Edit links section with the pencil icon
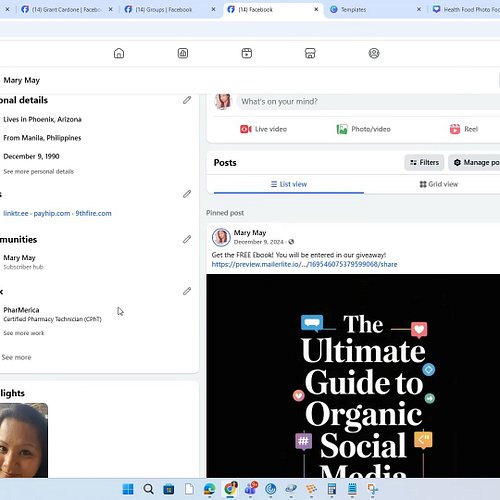This screenshot has height=500, width=500. pos(187,194)
